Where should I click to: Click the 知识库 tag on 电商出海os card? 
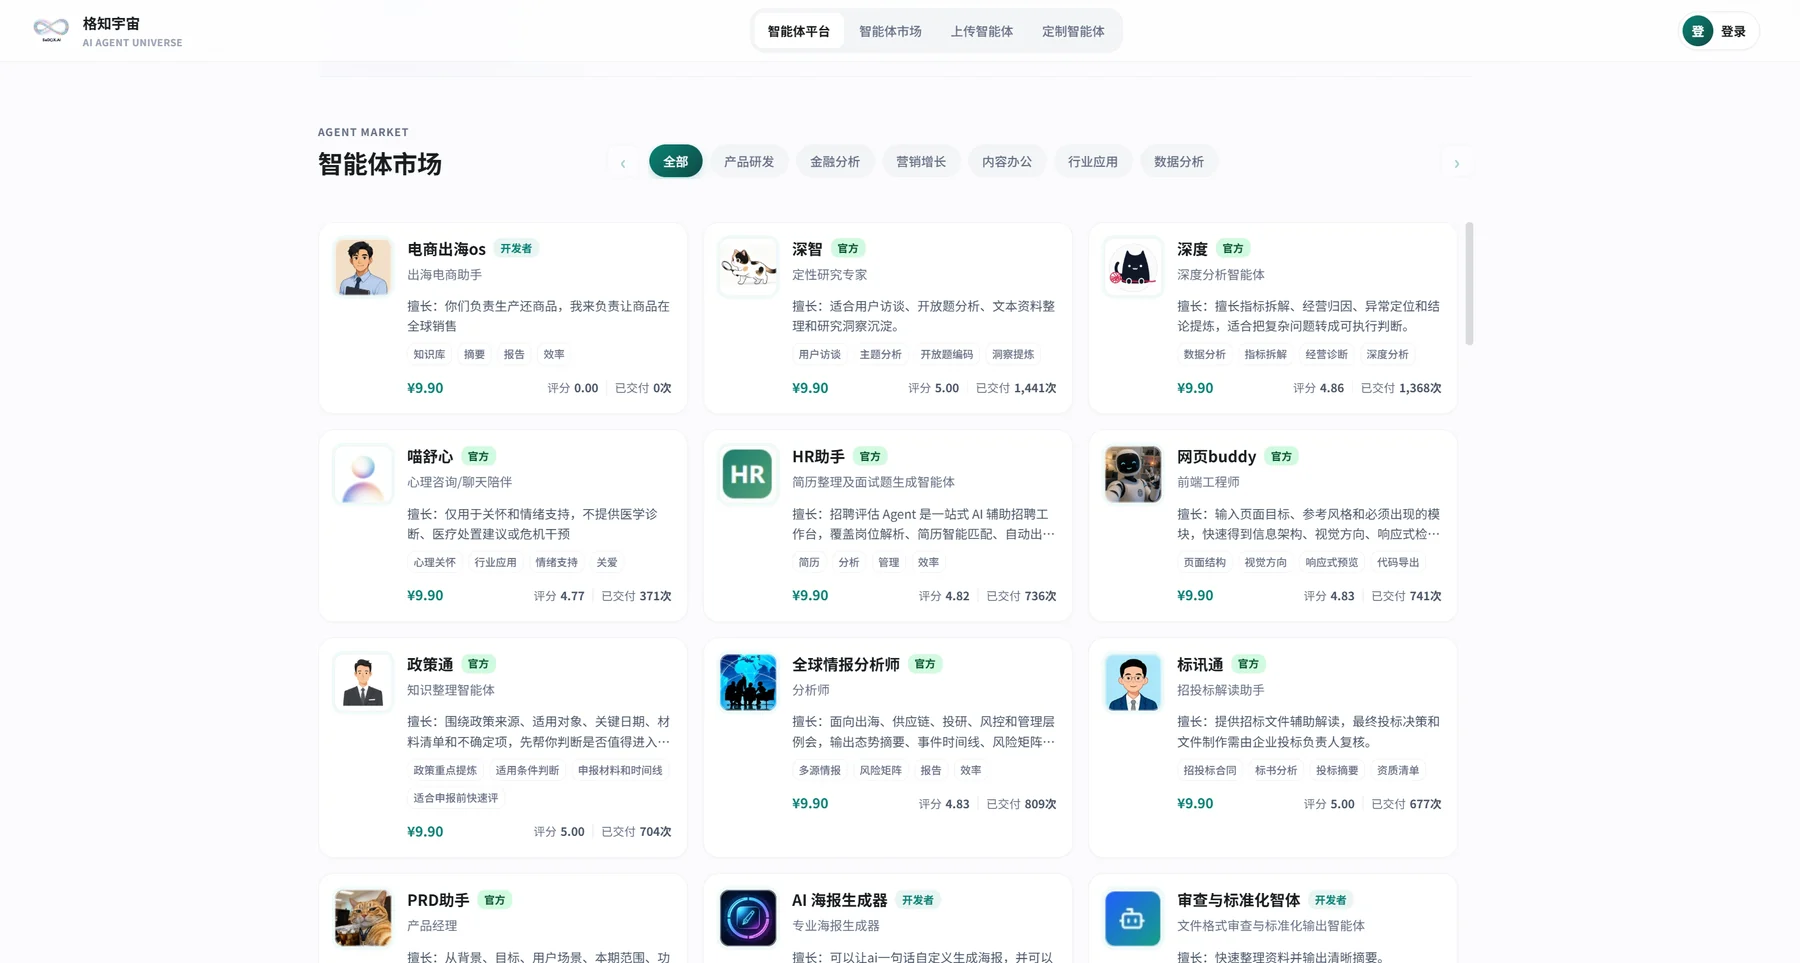point(429,354)
